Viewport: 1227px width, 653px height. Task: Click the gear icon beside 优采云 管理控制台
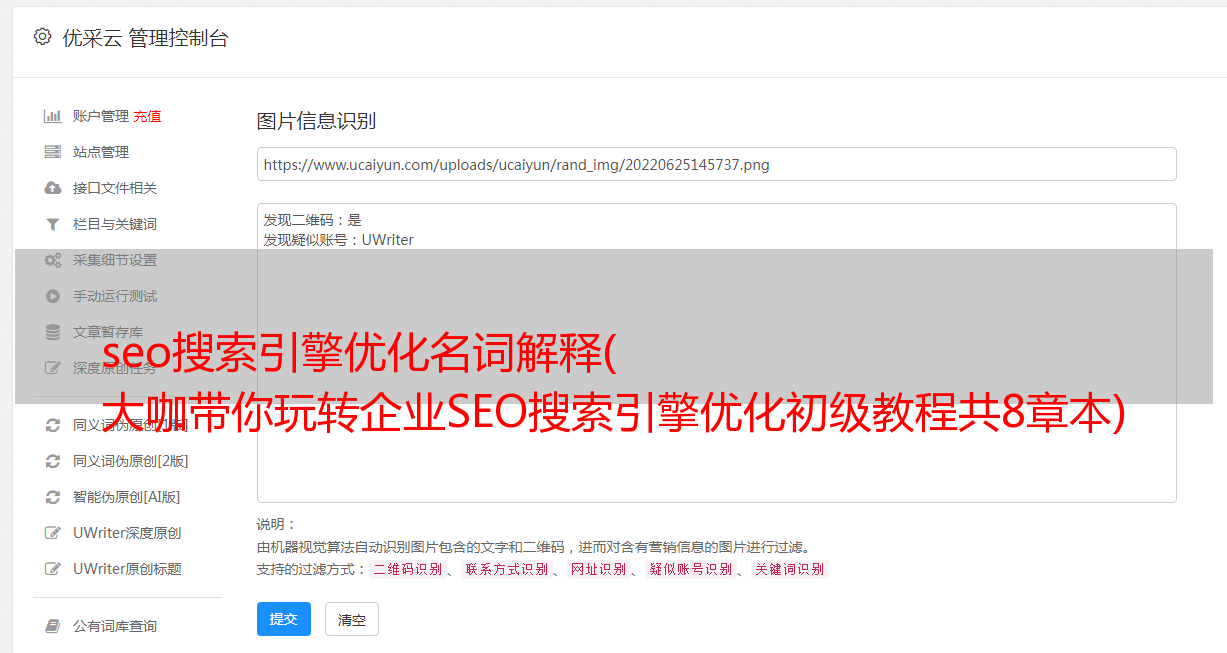click(42, 37)
